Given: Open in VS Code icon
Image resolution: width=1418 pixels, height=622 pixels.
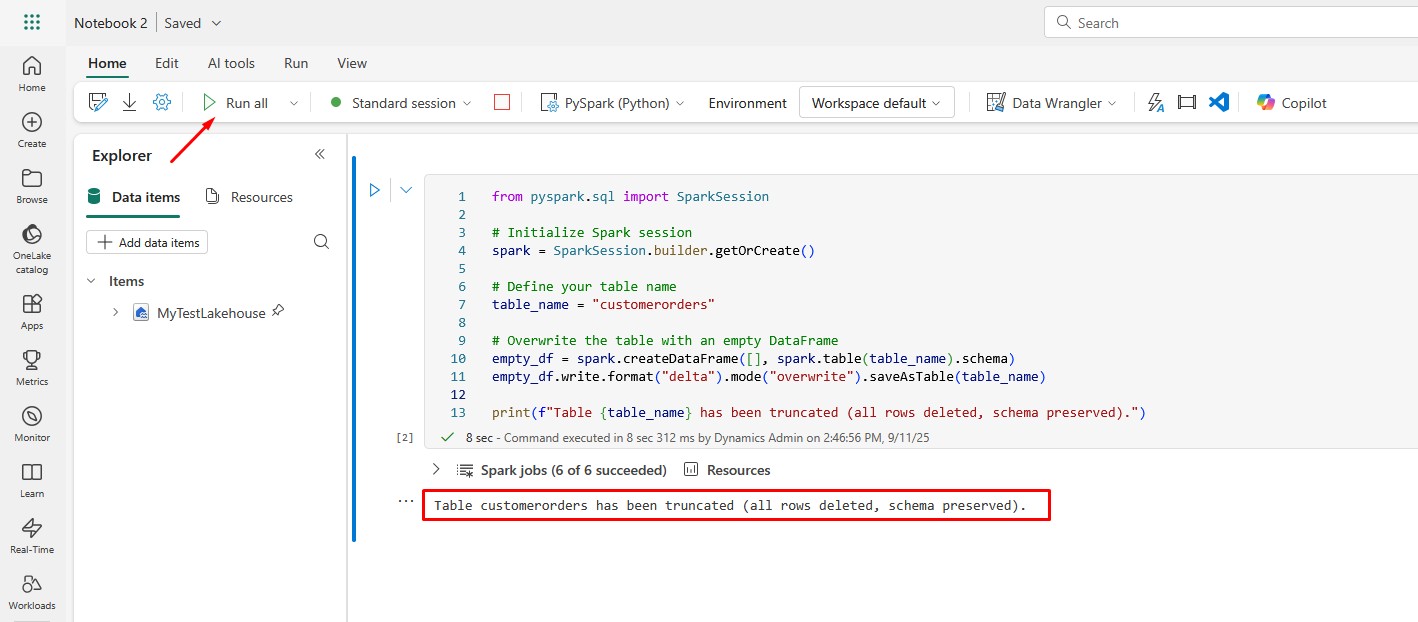Looking at the screenshot, I should tap(1218, 102).
